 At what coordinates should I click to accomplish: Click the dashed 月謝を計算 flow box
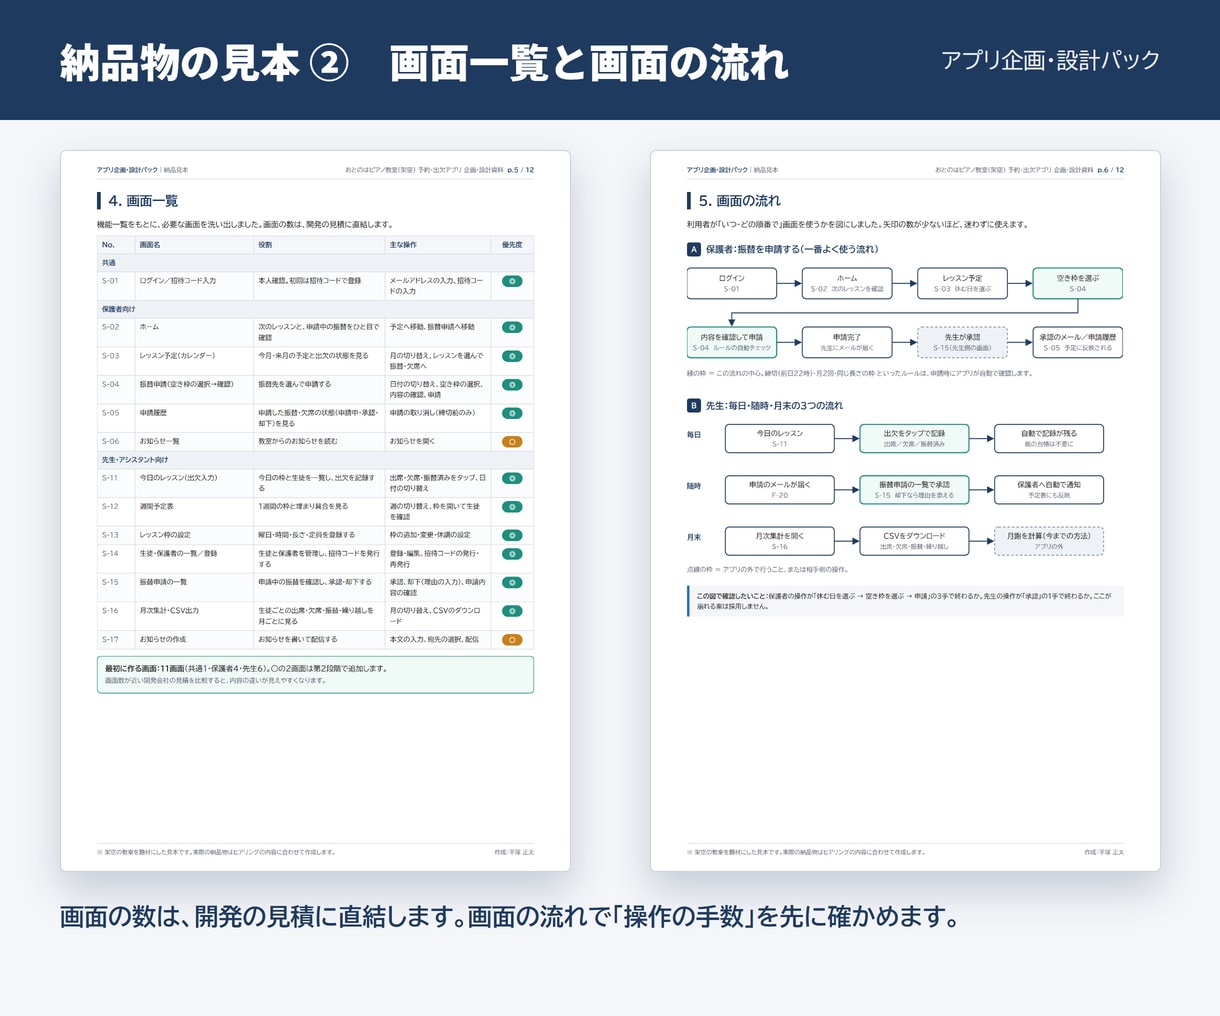click(1049, 541)
